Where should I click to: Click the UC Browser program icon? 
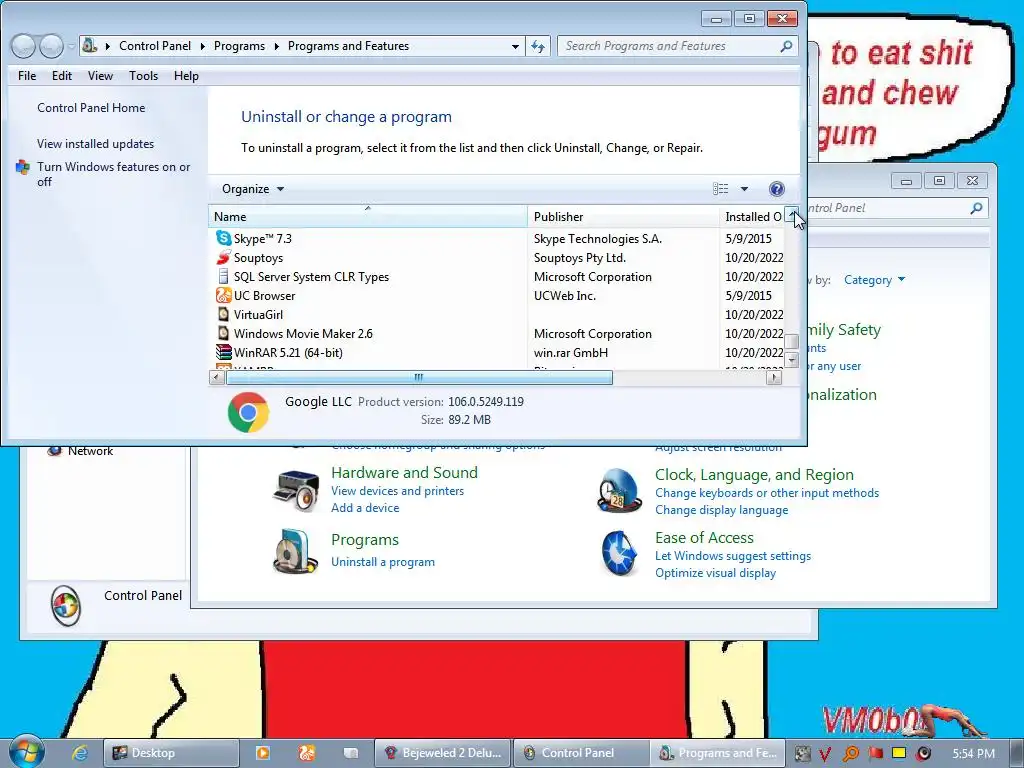click(223, 295)
